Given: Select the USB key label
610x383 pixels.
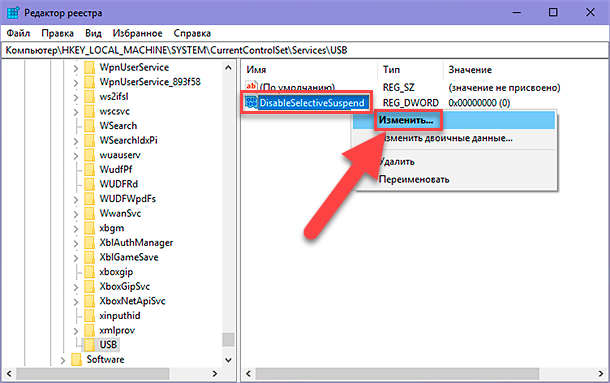Looking at the screenshot, I should tap(108, 345).
